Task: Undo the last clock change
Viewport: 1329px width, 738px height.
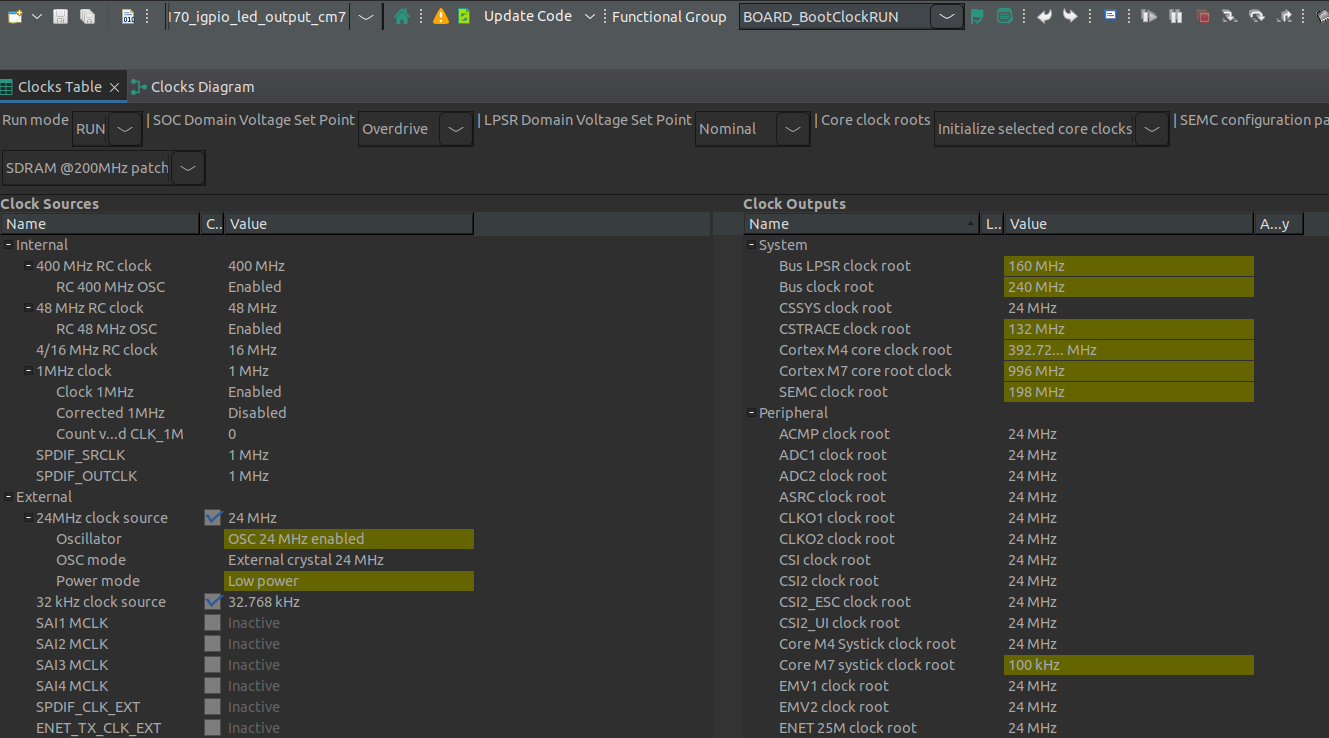Action: click(x=1045, y=16)
